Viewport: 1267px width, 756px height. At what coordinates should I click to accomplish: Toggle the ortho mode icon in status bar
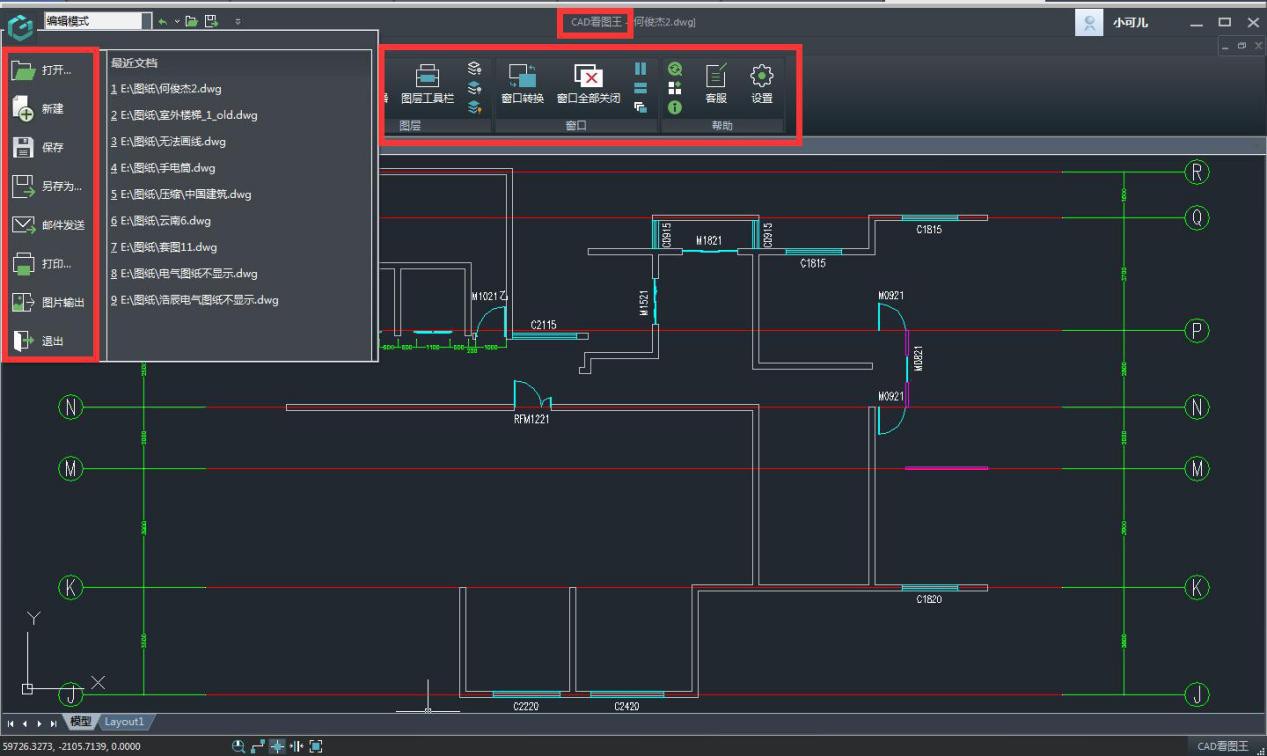tap(258, 746)
